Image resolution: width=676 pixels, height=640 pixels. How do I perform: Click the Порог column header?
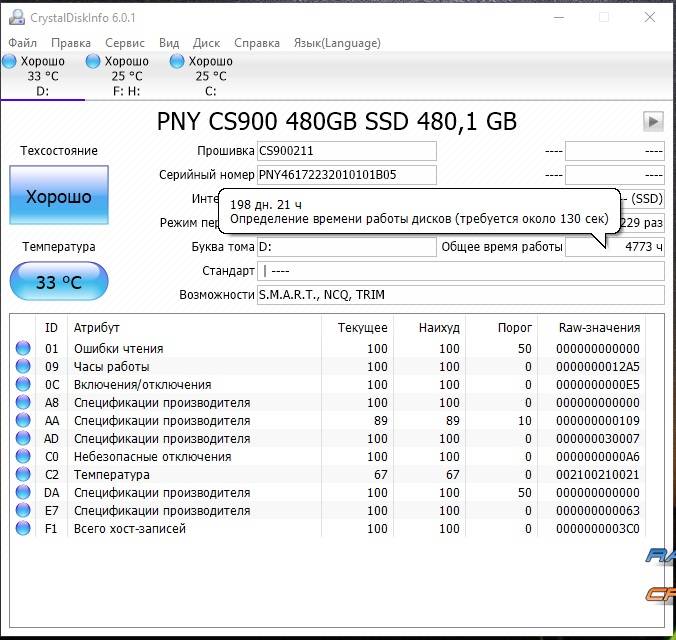coord(501,328)
